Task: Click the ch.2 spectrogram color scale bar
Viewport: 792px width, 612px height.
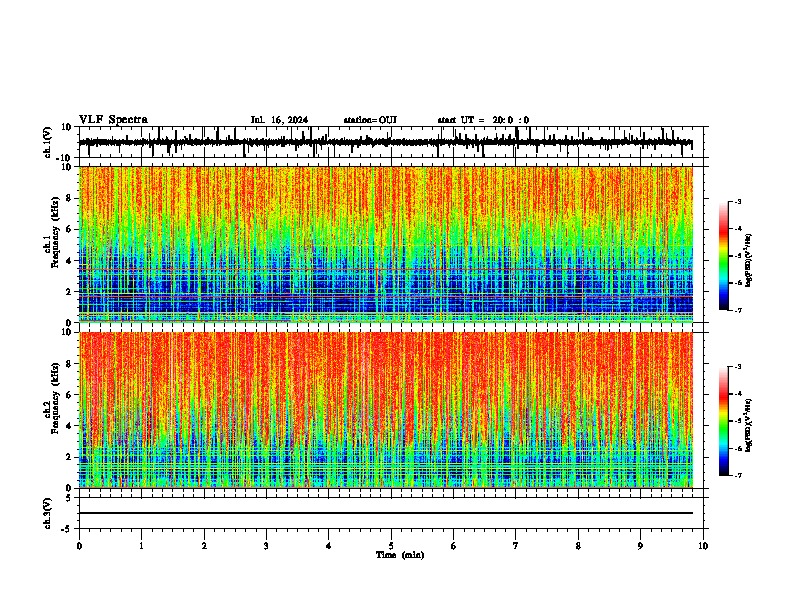Action: point(723,421)
